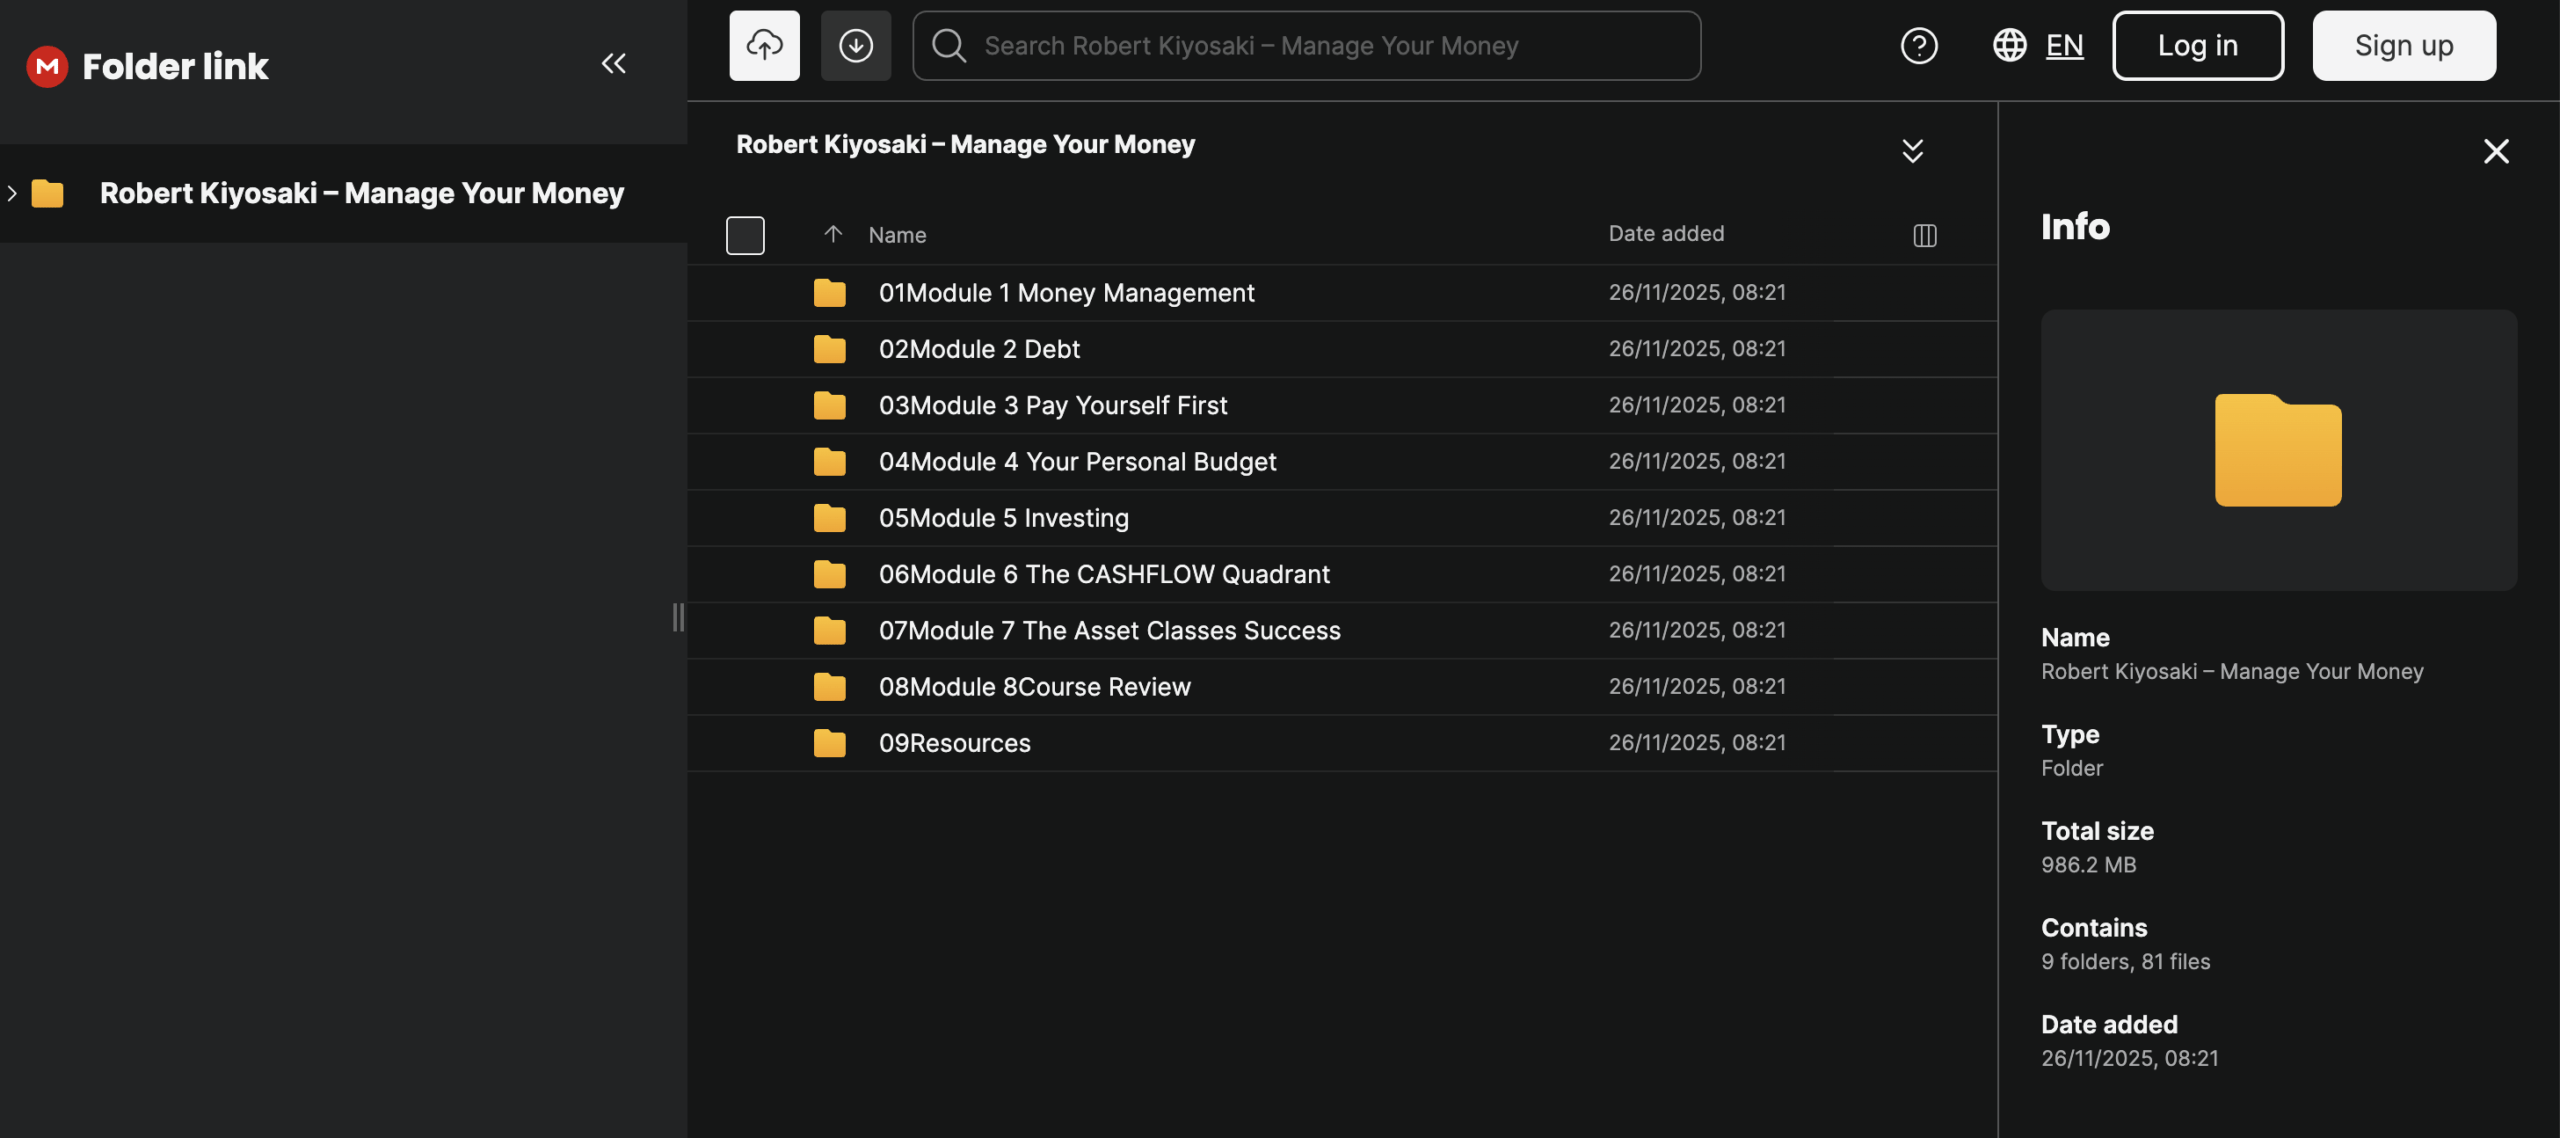Toggle the select all checkbox

745,235
